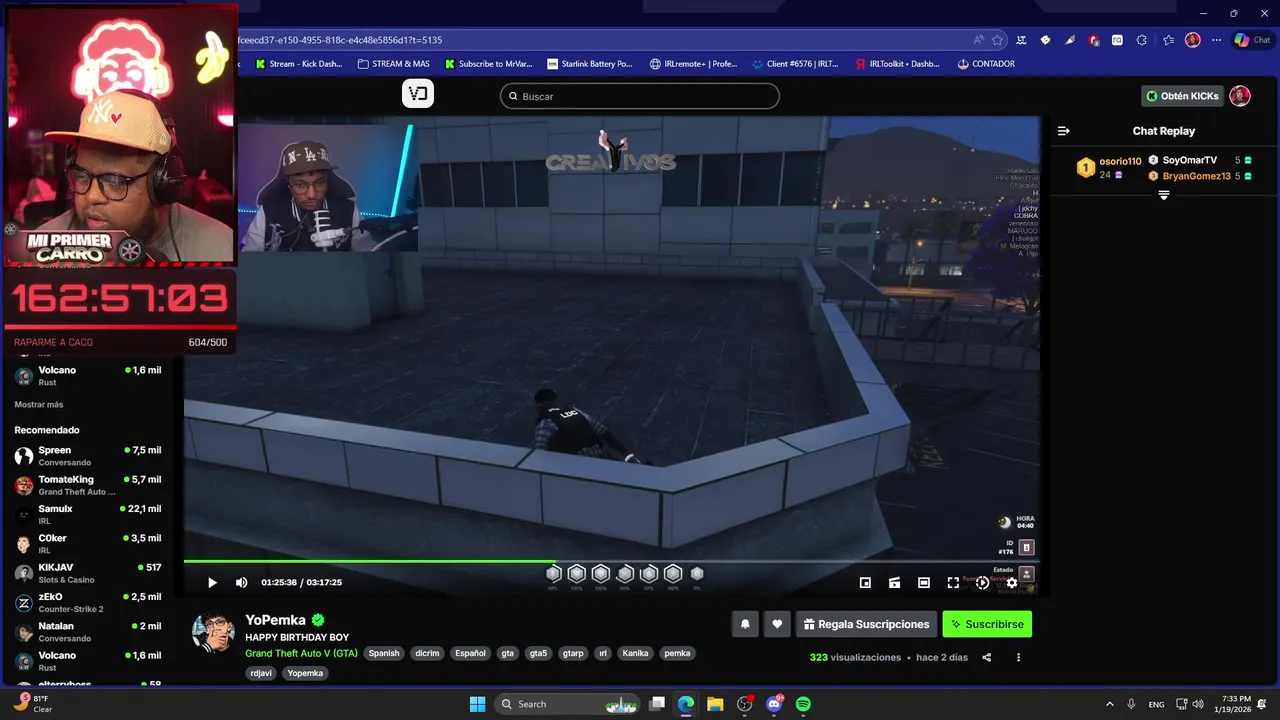Open Edge profile picture

[1192, 40]
